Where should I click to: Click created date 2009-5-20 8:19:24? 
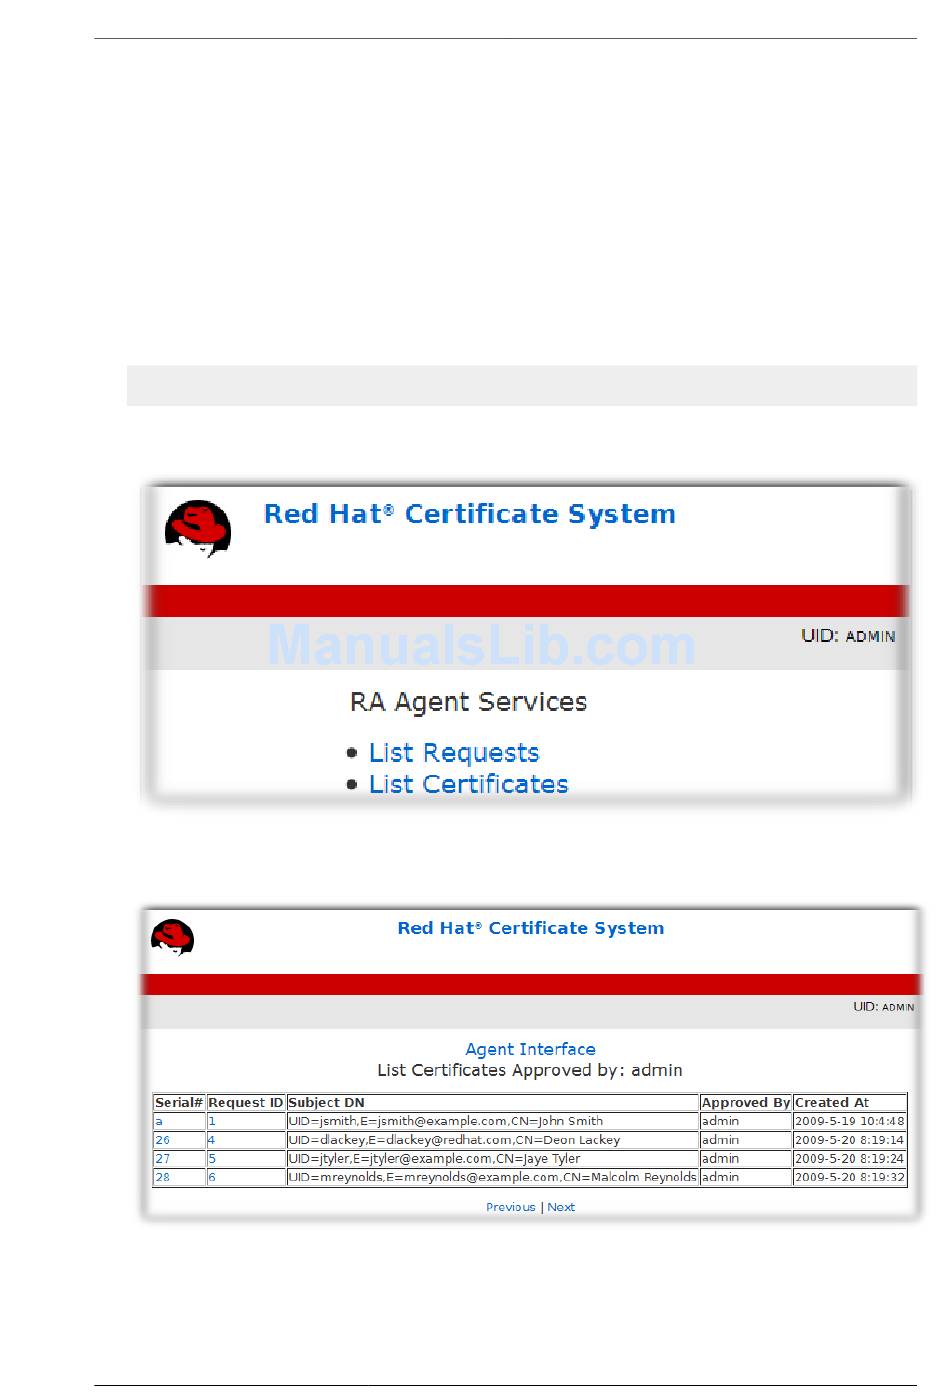[850, 1159]
